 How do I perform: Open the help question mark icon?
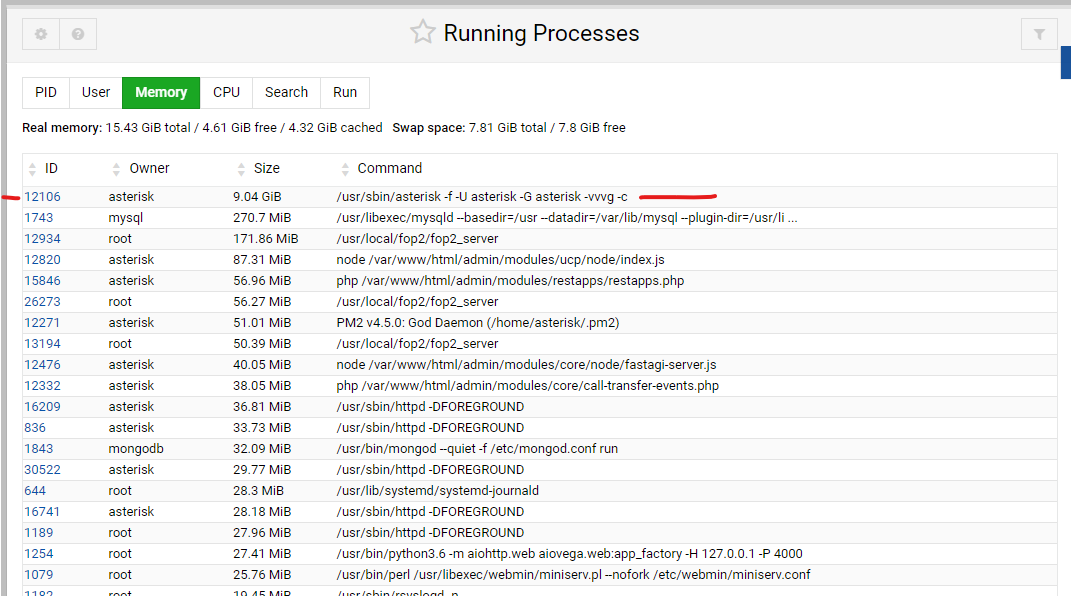78,34
